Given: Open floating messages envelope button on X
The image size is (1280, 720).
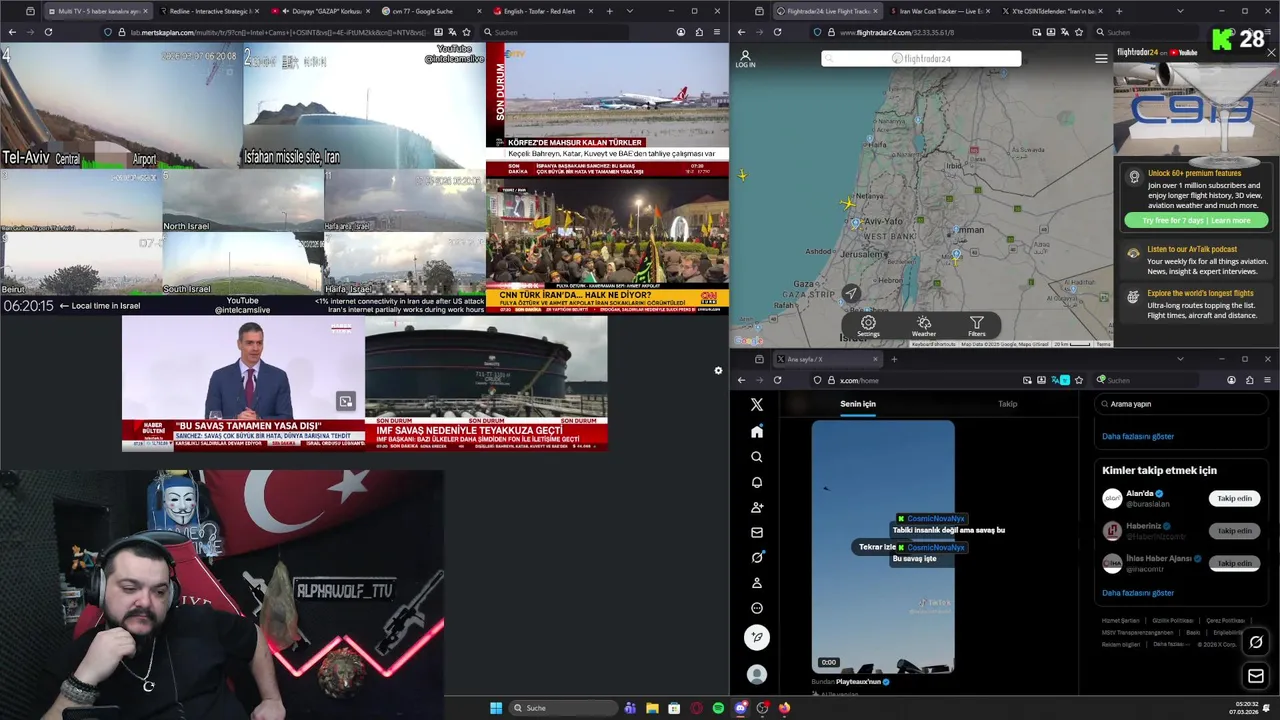Looking at the screenshot, I should pyautogui.click(x=1256, y=677).
